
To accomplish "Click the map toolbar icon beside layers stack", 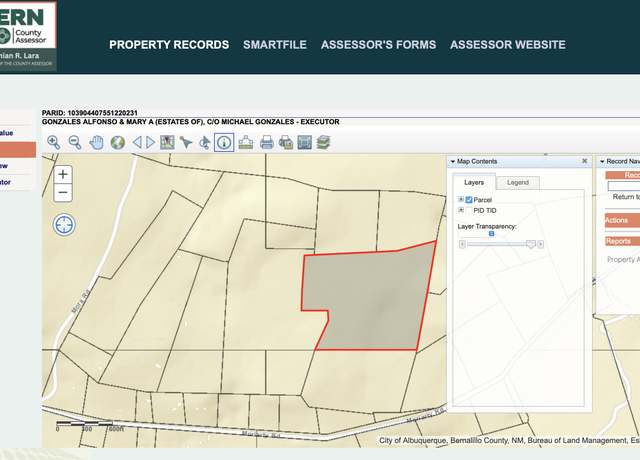I will (304, 142).
